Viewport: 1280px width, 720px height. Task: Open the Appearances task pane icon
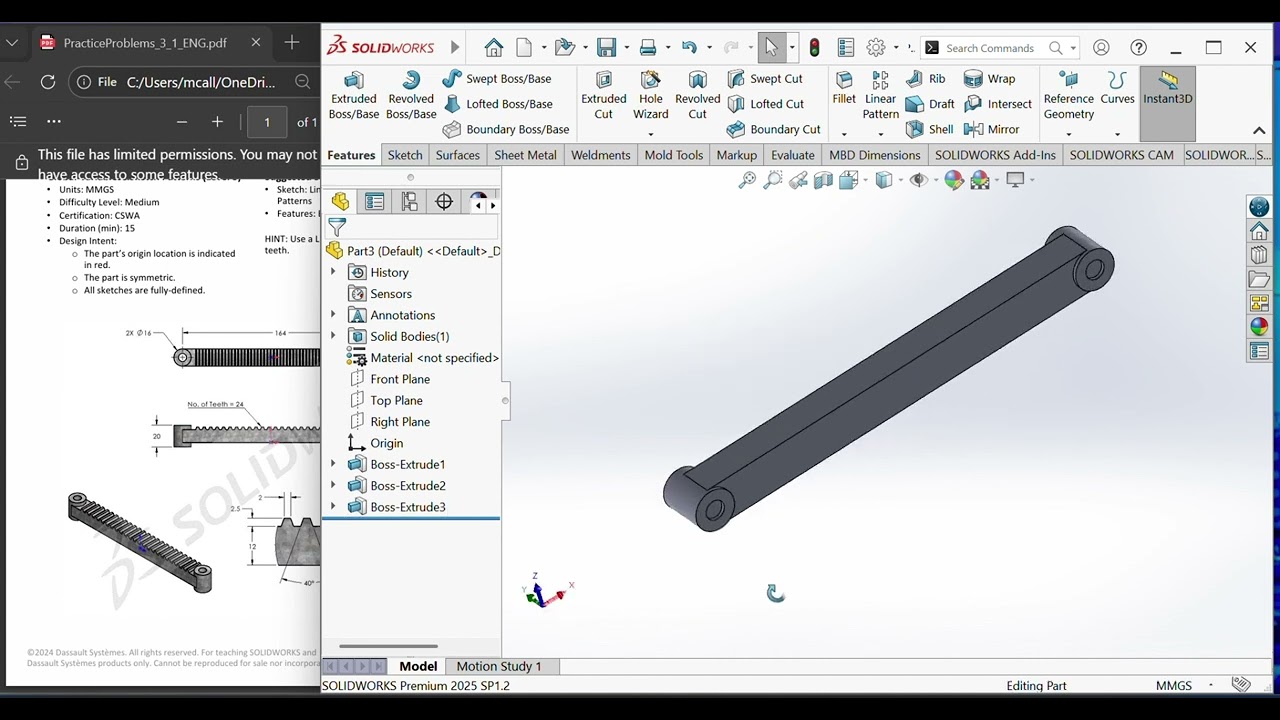click(x=1259, y=327)
